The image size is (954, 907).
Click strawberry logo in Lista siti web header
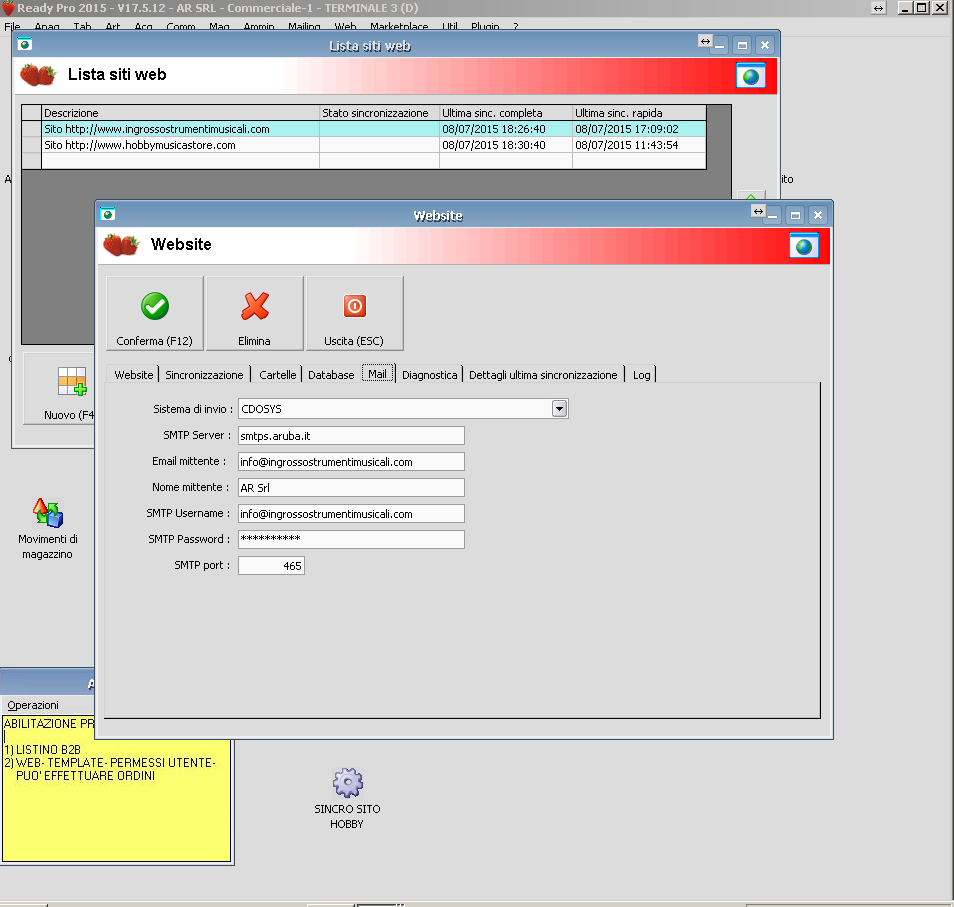[x=38, y=75]
